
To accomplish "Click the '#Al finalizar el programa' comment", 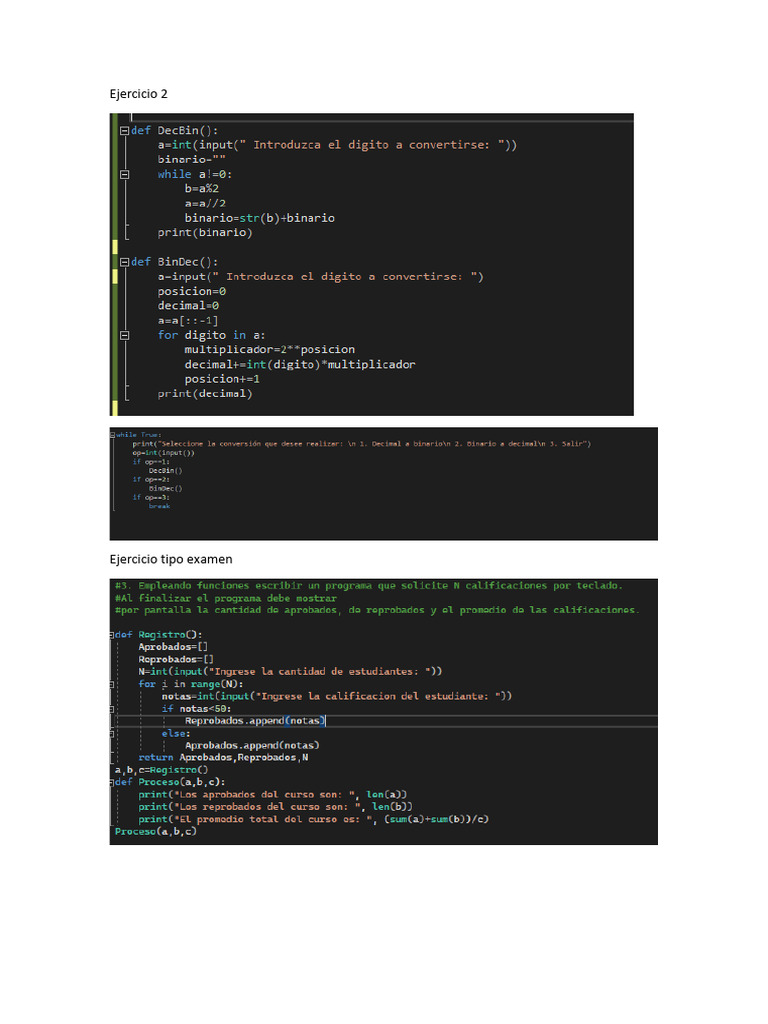I will 226,598.
